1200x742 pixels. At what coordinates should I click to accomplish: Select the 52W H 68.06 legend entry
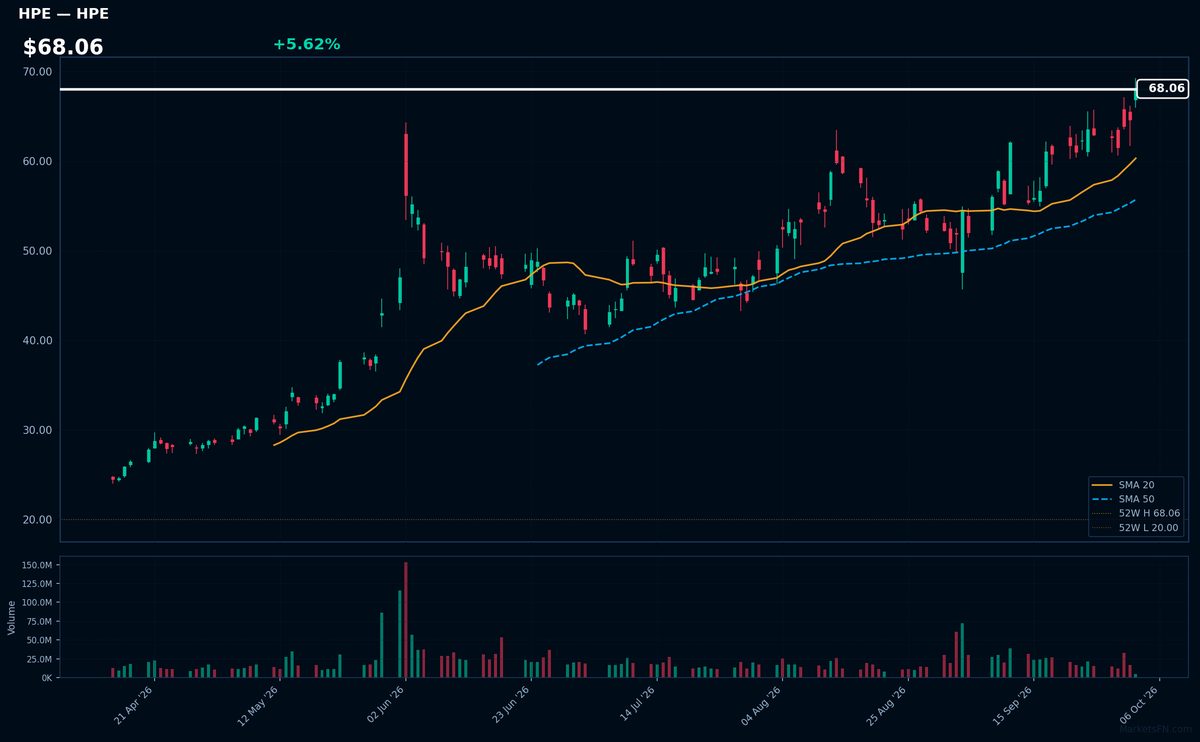[1136, 513]
